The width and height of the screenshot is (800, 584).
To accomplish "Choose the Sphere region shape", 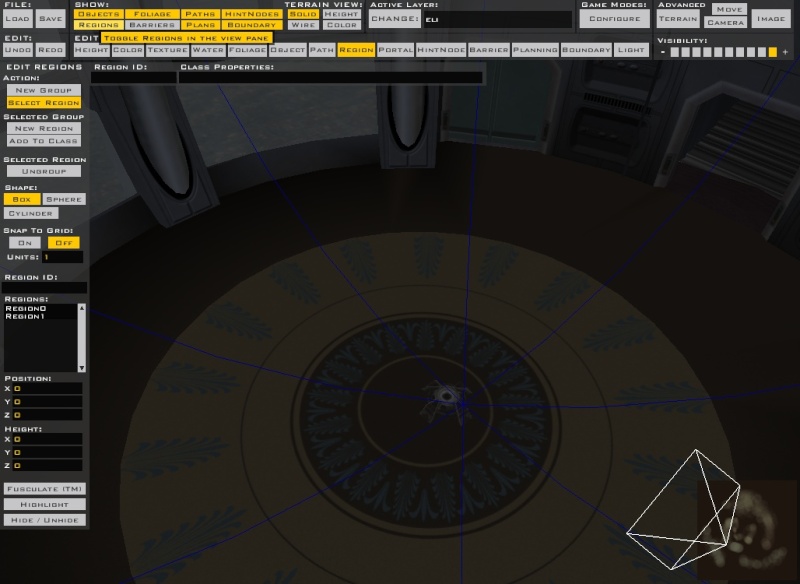I will 64,199.
